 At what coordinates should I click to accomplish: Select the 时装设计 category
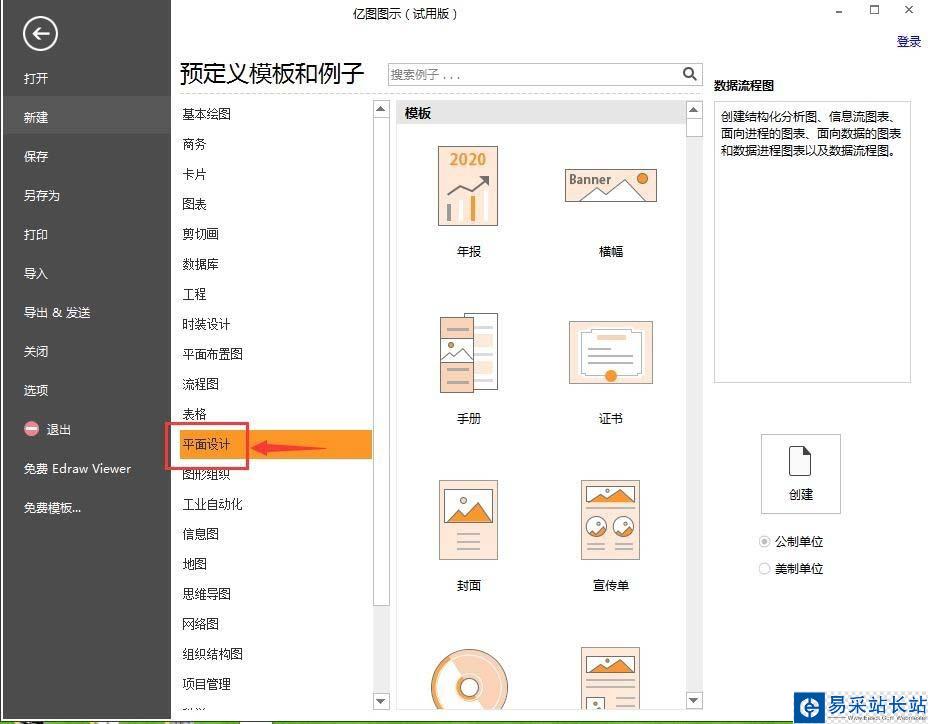coord(206,324)
